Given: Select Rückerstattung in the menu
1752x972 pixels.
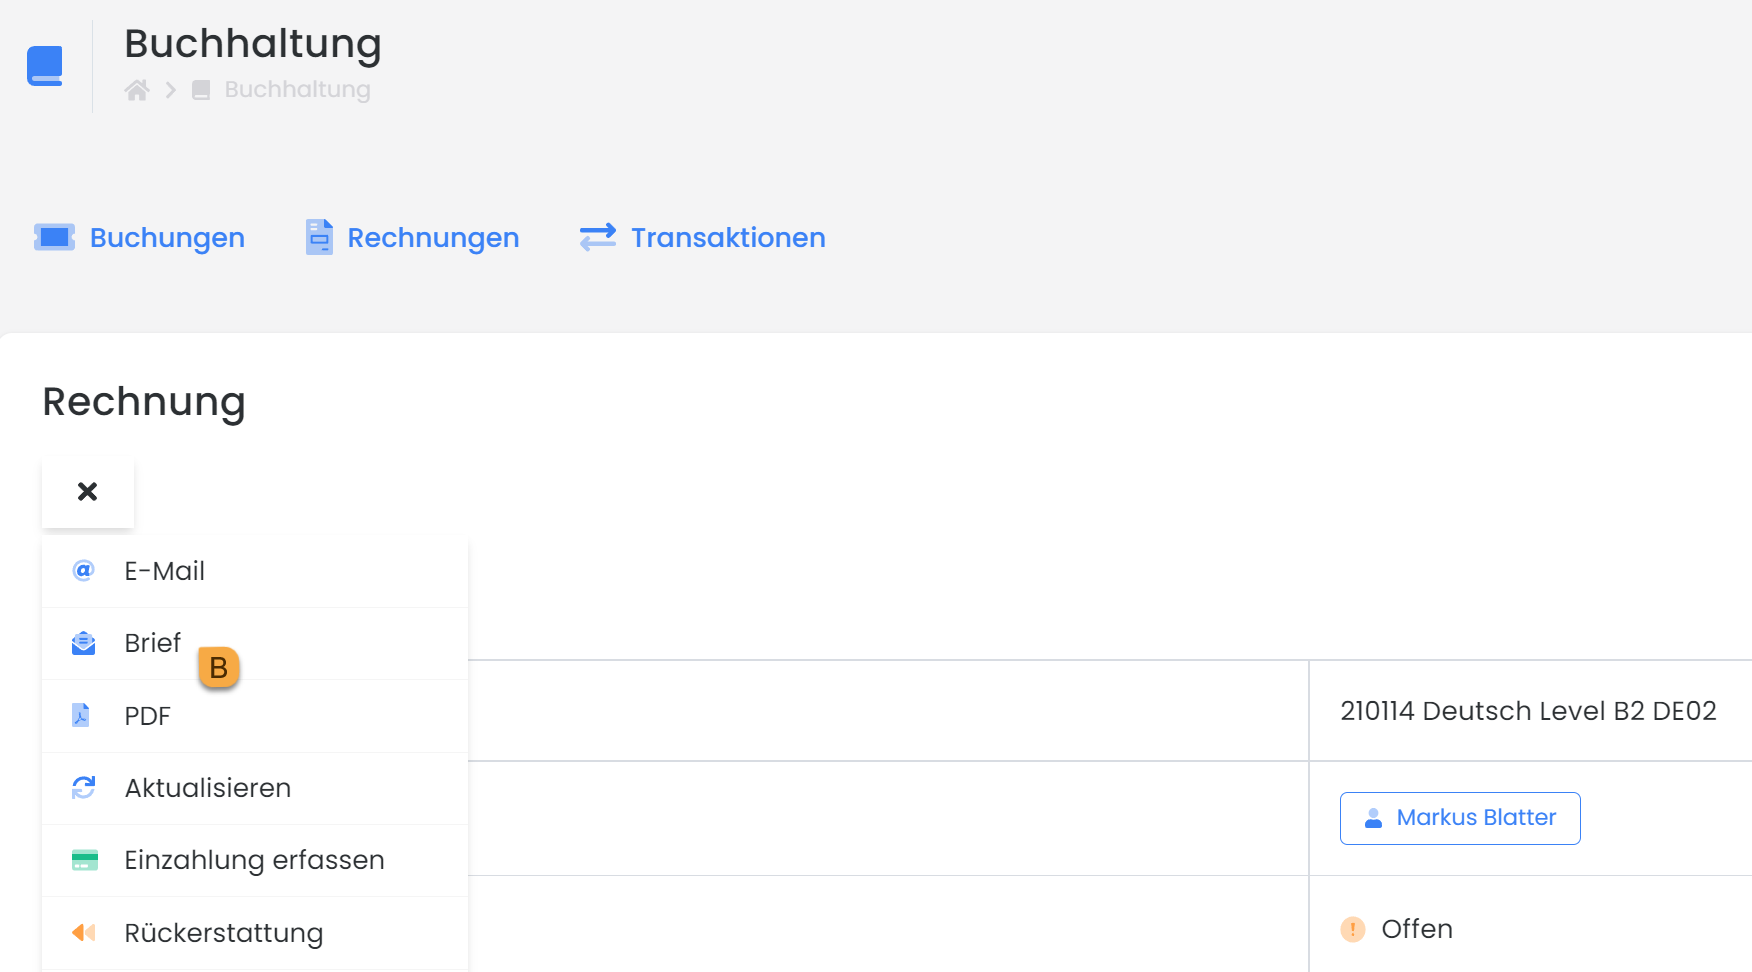Looking at the screenshot, I should tap(223, 933).
